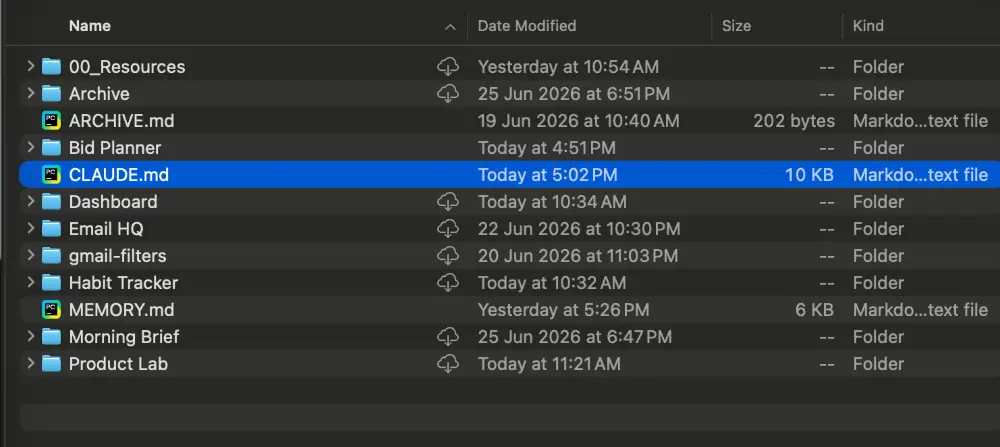Sort files by Date Modified column
Viewport: 1000px width, 447px height.
point(527,26)
